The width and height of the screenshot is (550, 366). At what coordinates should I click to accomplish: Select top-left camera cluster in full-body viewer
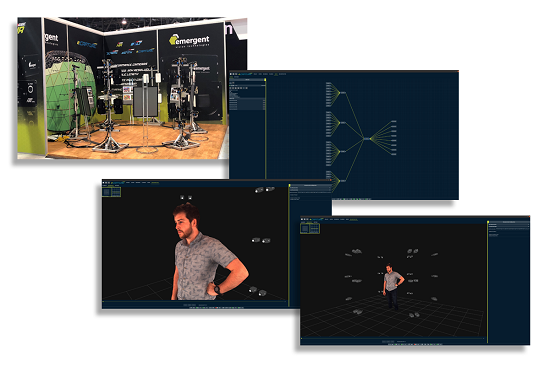[357, 251]
